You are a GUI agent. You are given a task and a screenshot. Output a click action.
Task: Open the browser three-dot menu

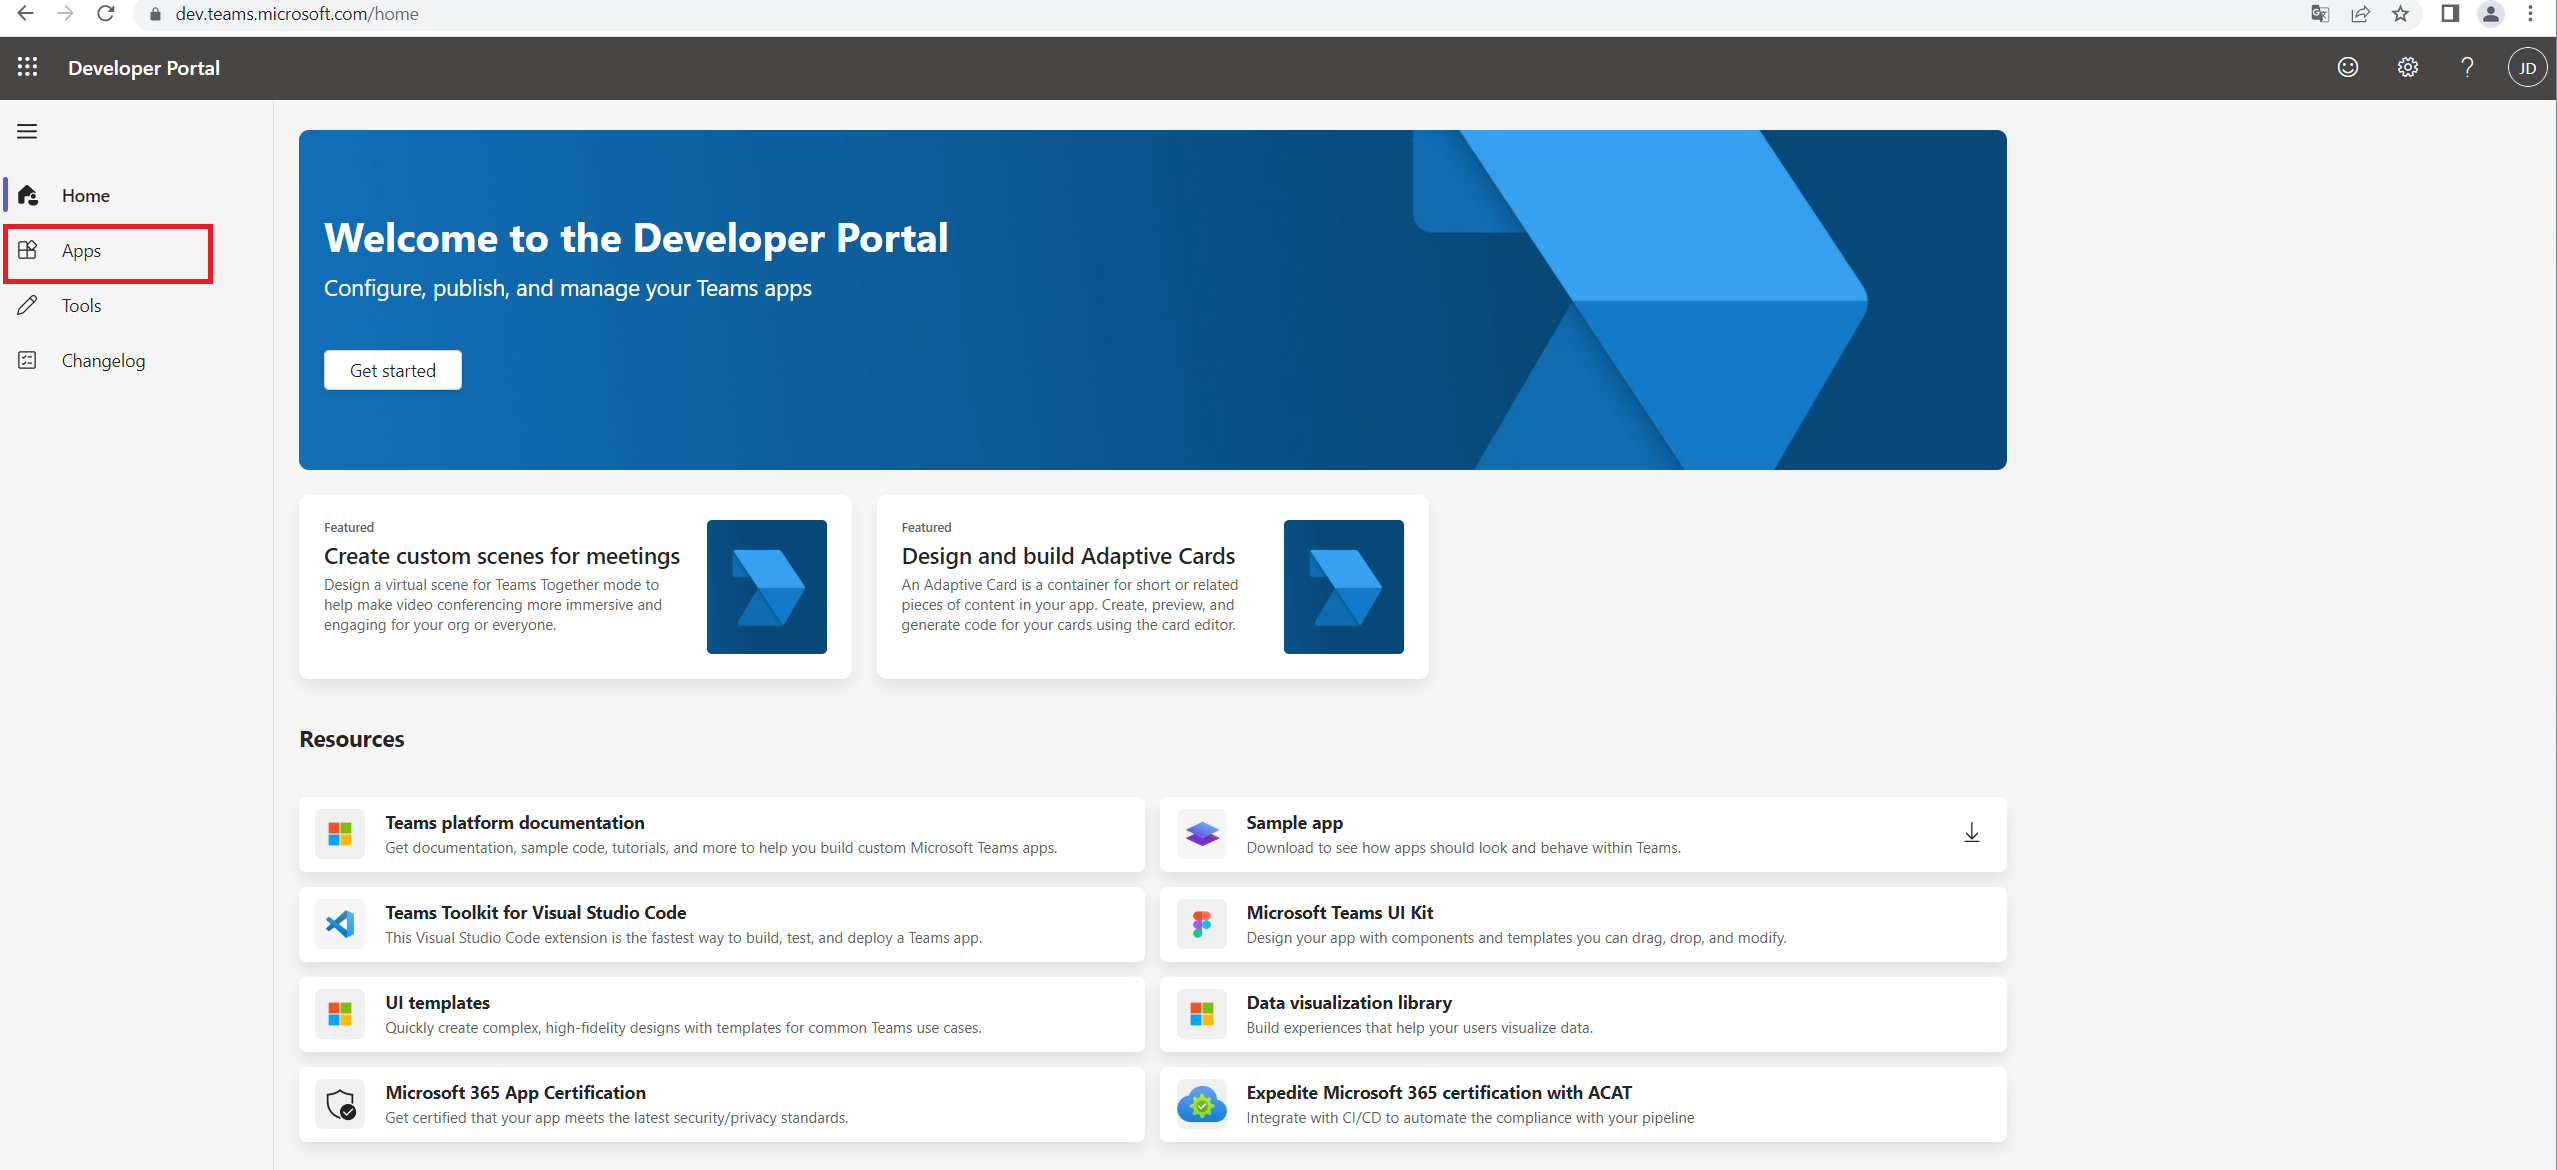(x=2531, y=14)
